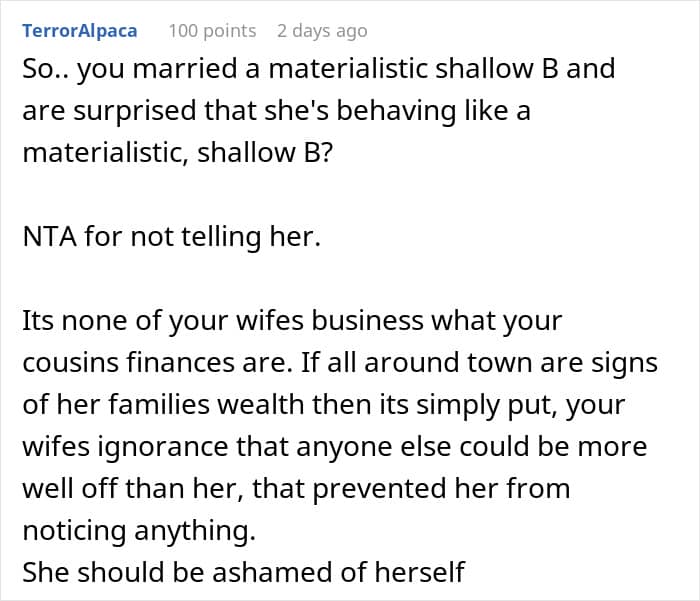Click the line "She should be ashamed of herself"
Screen dimensions: 700x601
tap(244, 572)
